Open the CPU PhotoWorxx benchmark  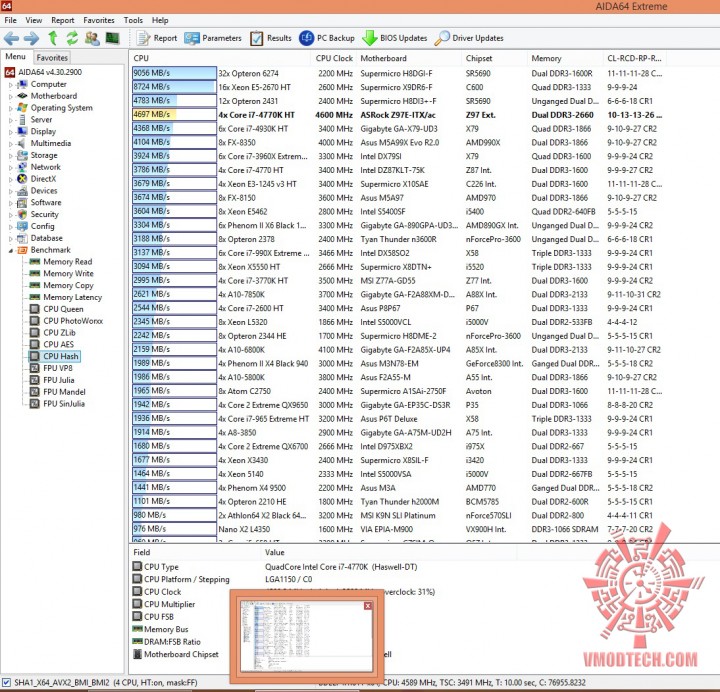[67, 321]
